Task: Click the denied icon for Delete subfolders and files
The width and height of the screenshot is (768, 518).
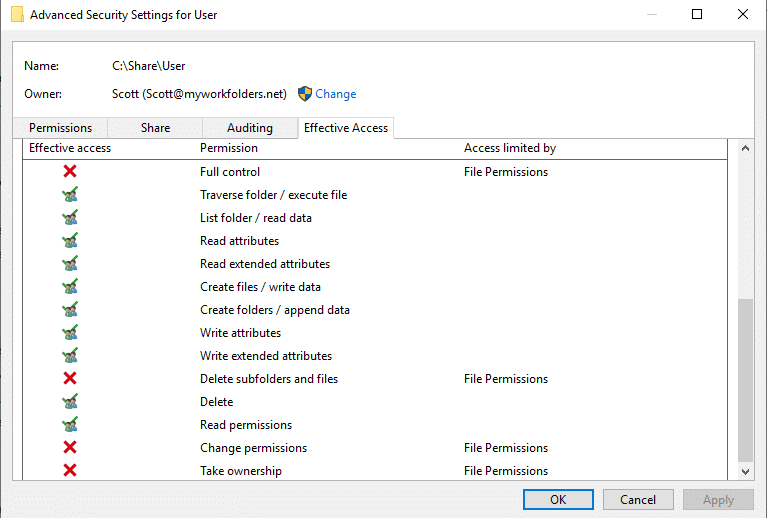Action: (70, 379)
